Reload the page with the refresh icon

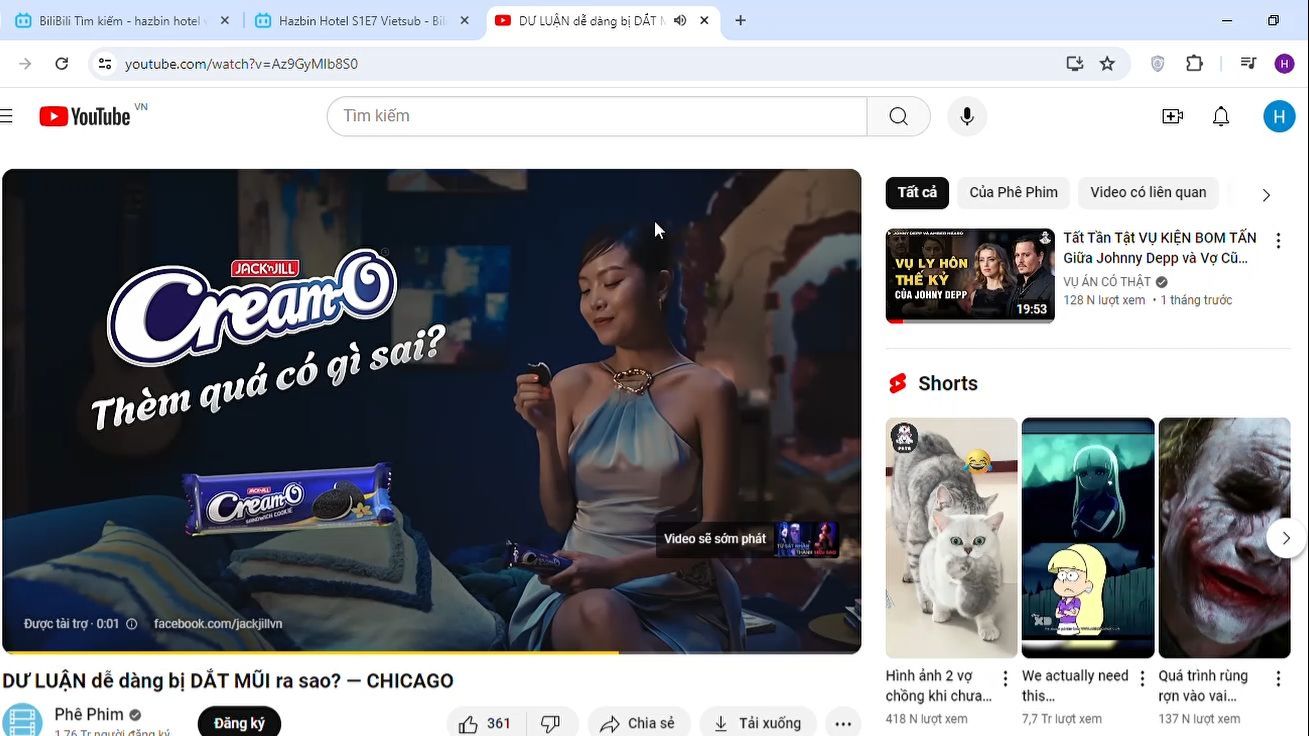tap(62, 64)
